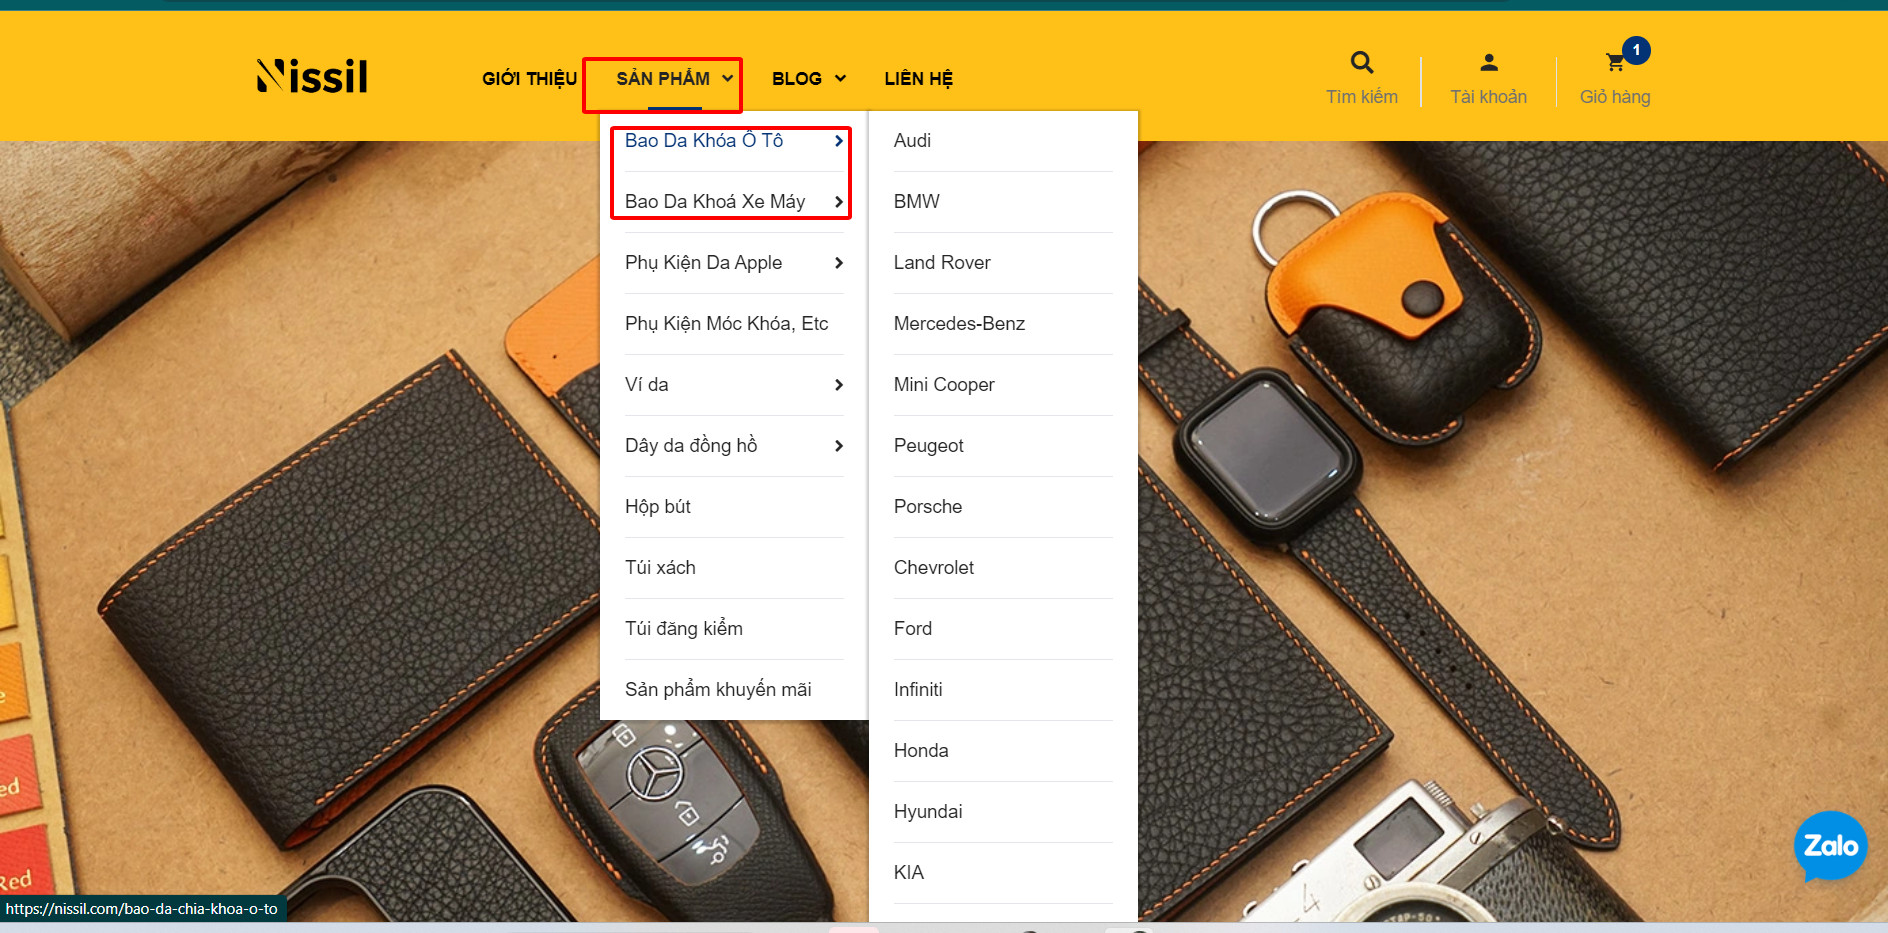Choose Peugeot brand

click(928, 446)
